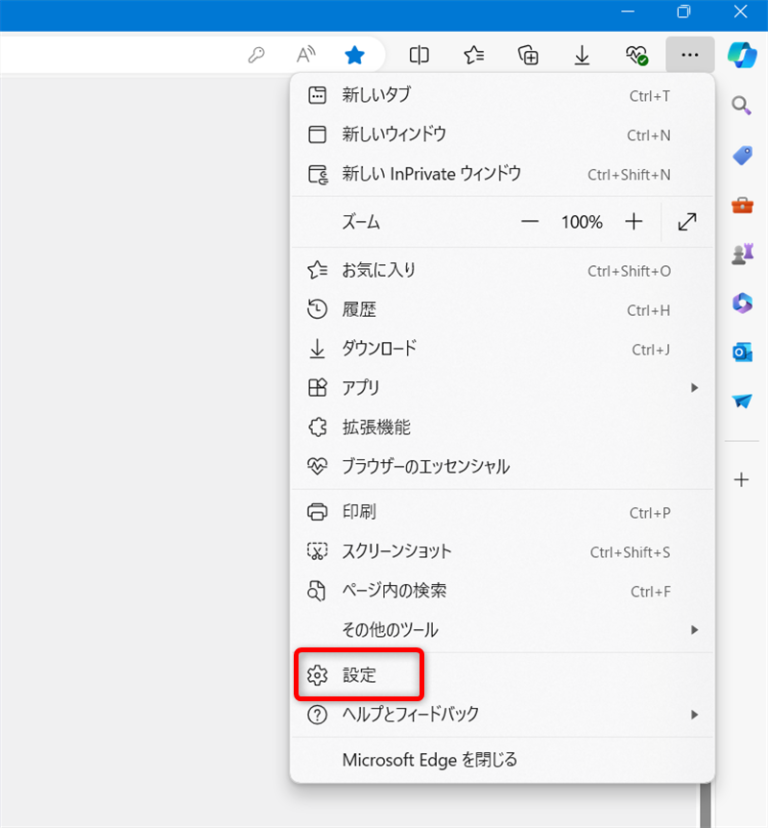Choose Microsoft Edge を閉じる
This screenshot has width=768, height=828.
(502, 760)
